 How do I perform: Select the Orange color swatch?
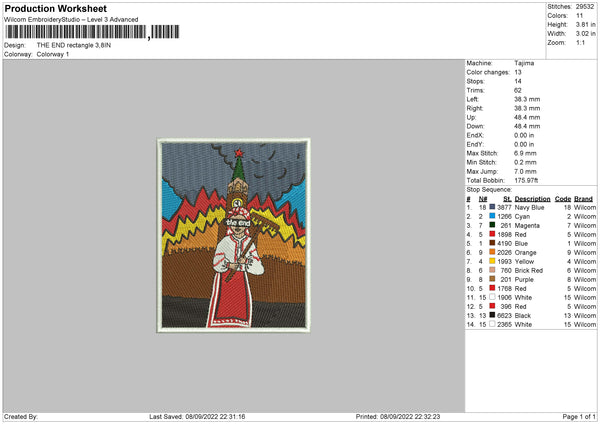492,252
